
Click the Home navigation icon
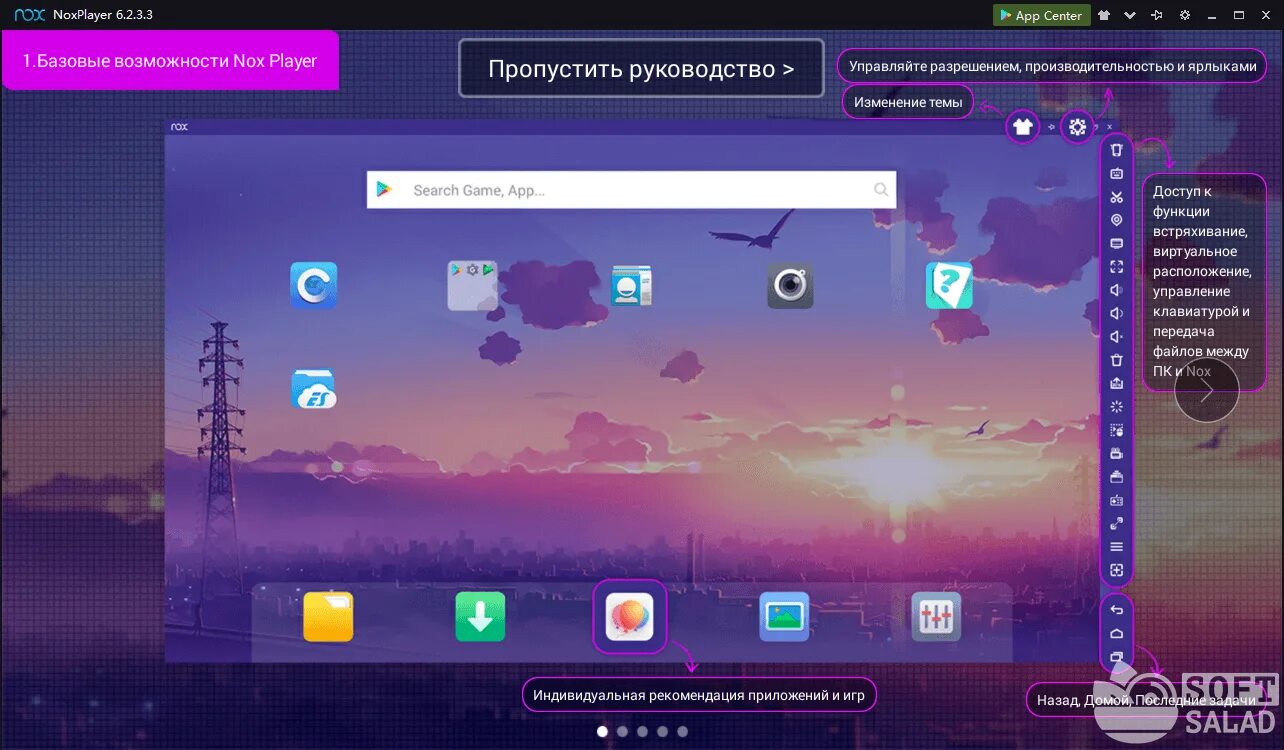pyautogui.click(x=1117, y=634)
